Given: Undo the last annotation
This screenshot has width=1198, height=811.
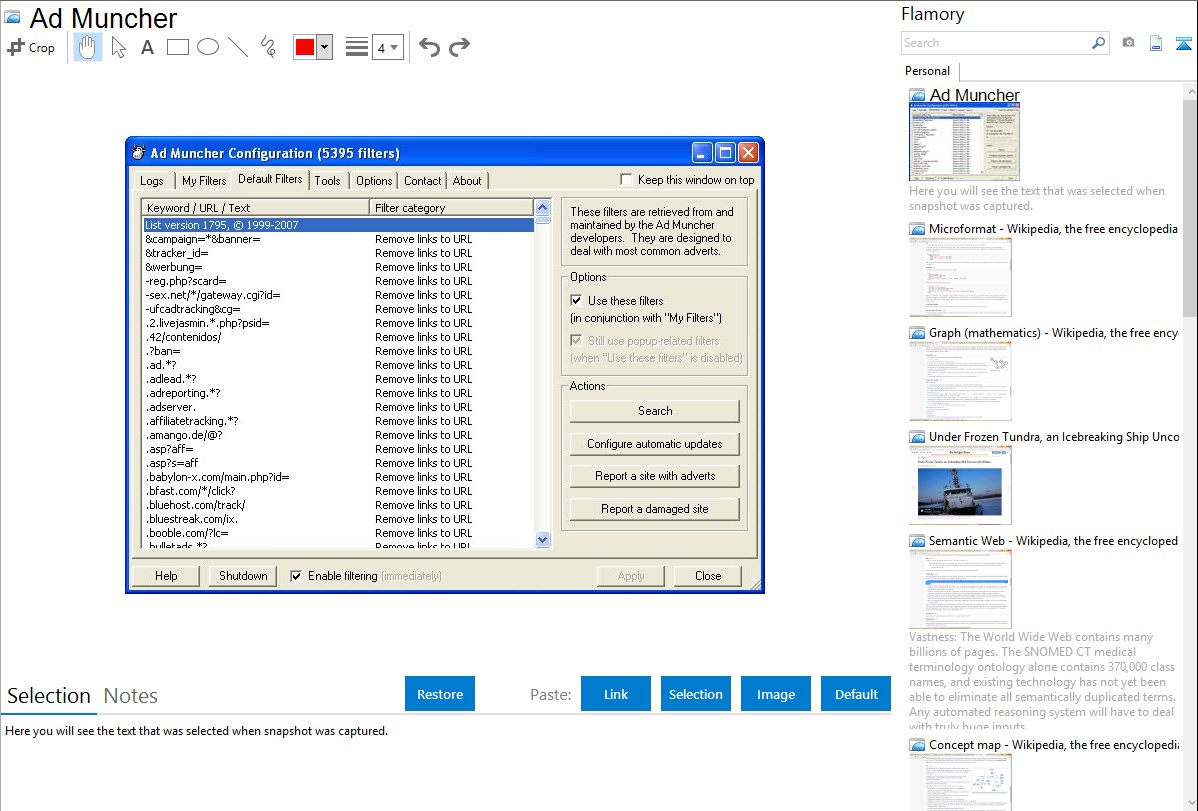Looking at the screenshot, I should [429, 47].
